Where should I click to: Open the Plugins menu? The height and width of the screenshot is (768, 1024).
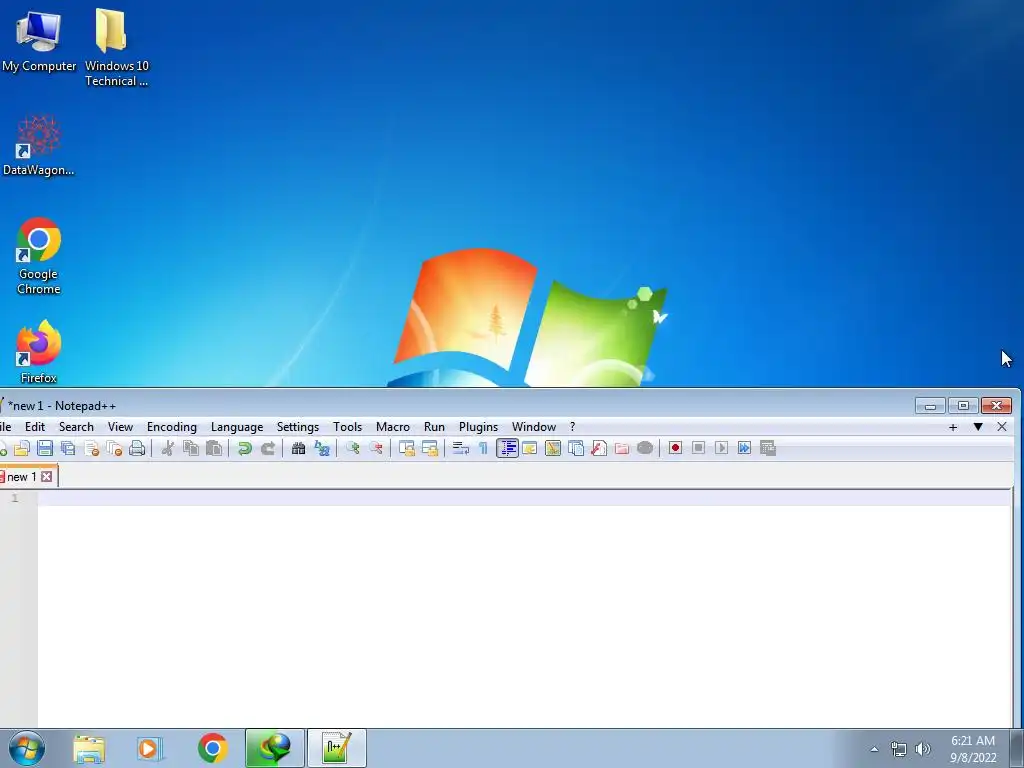click(x=478, y=427)
